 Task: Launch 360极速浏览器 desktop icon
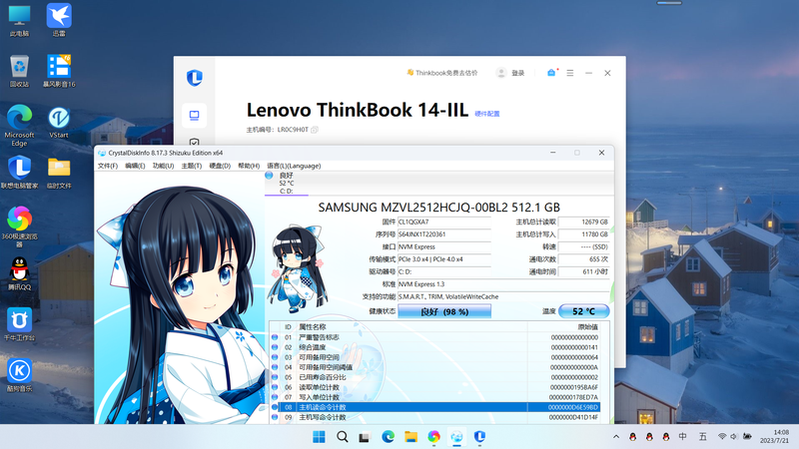click(x=19, y=226)
